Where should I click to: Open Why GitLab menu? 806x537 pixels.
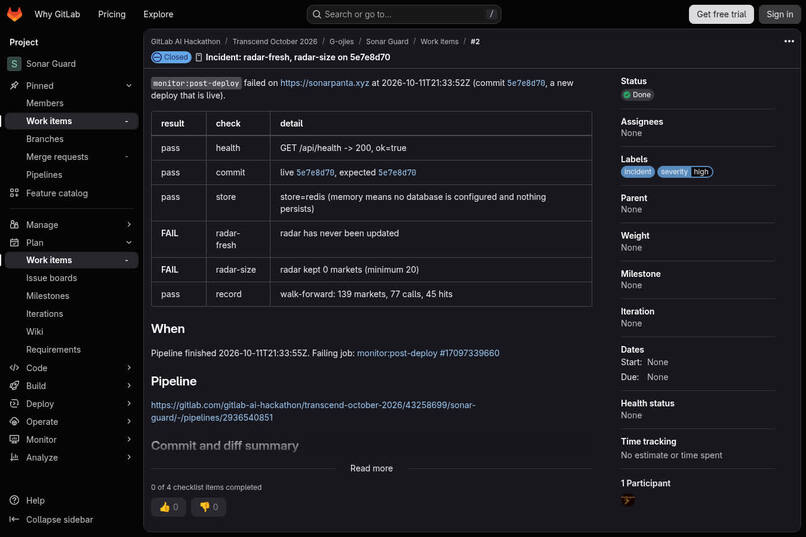(x=57, y=14)
